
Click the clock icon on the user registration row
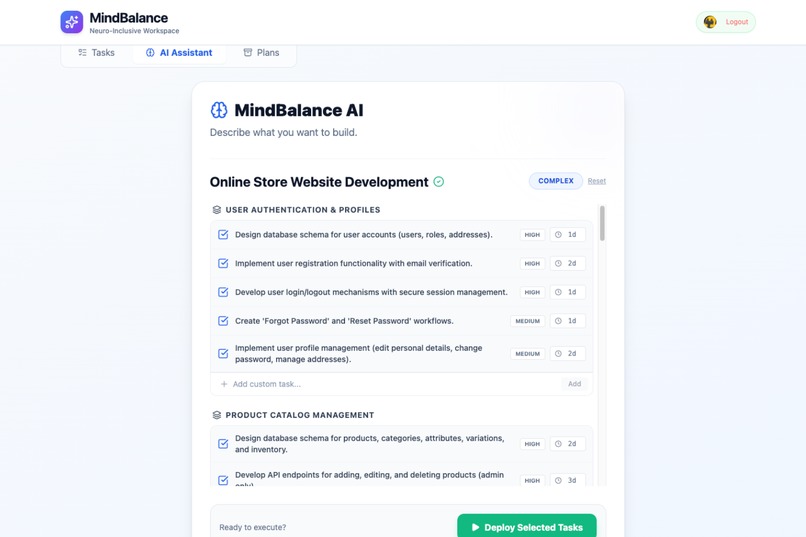click(x=558, y=264)
